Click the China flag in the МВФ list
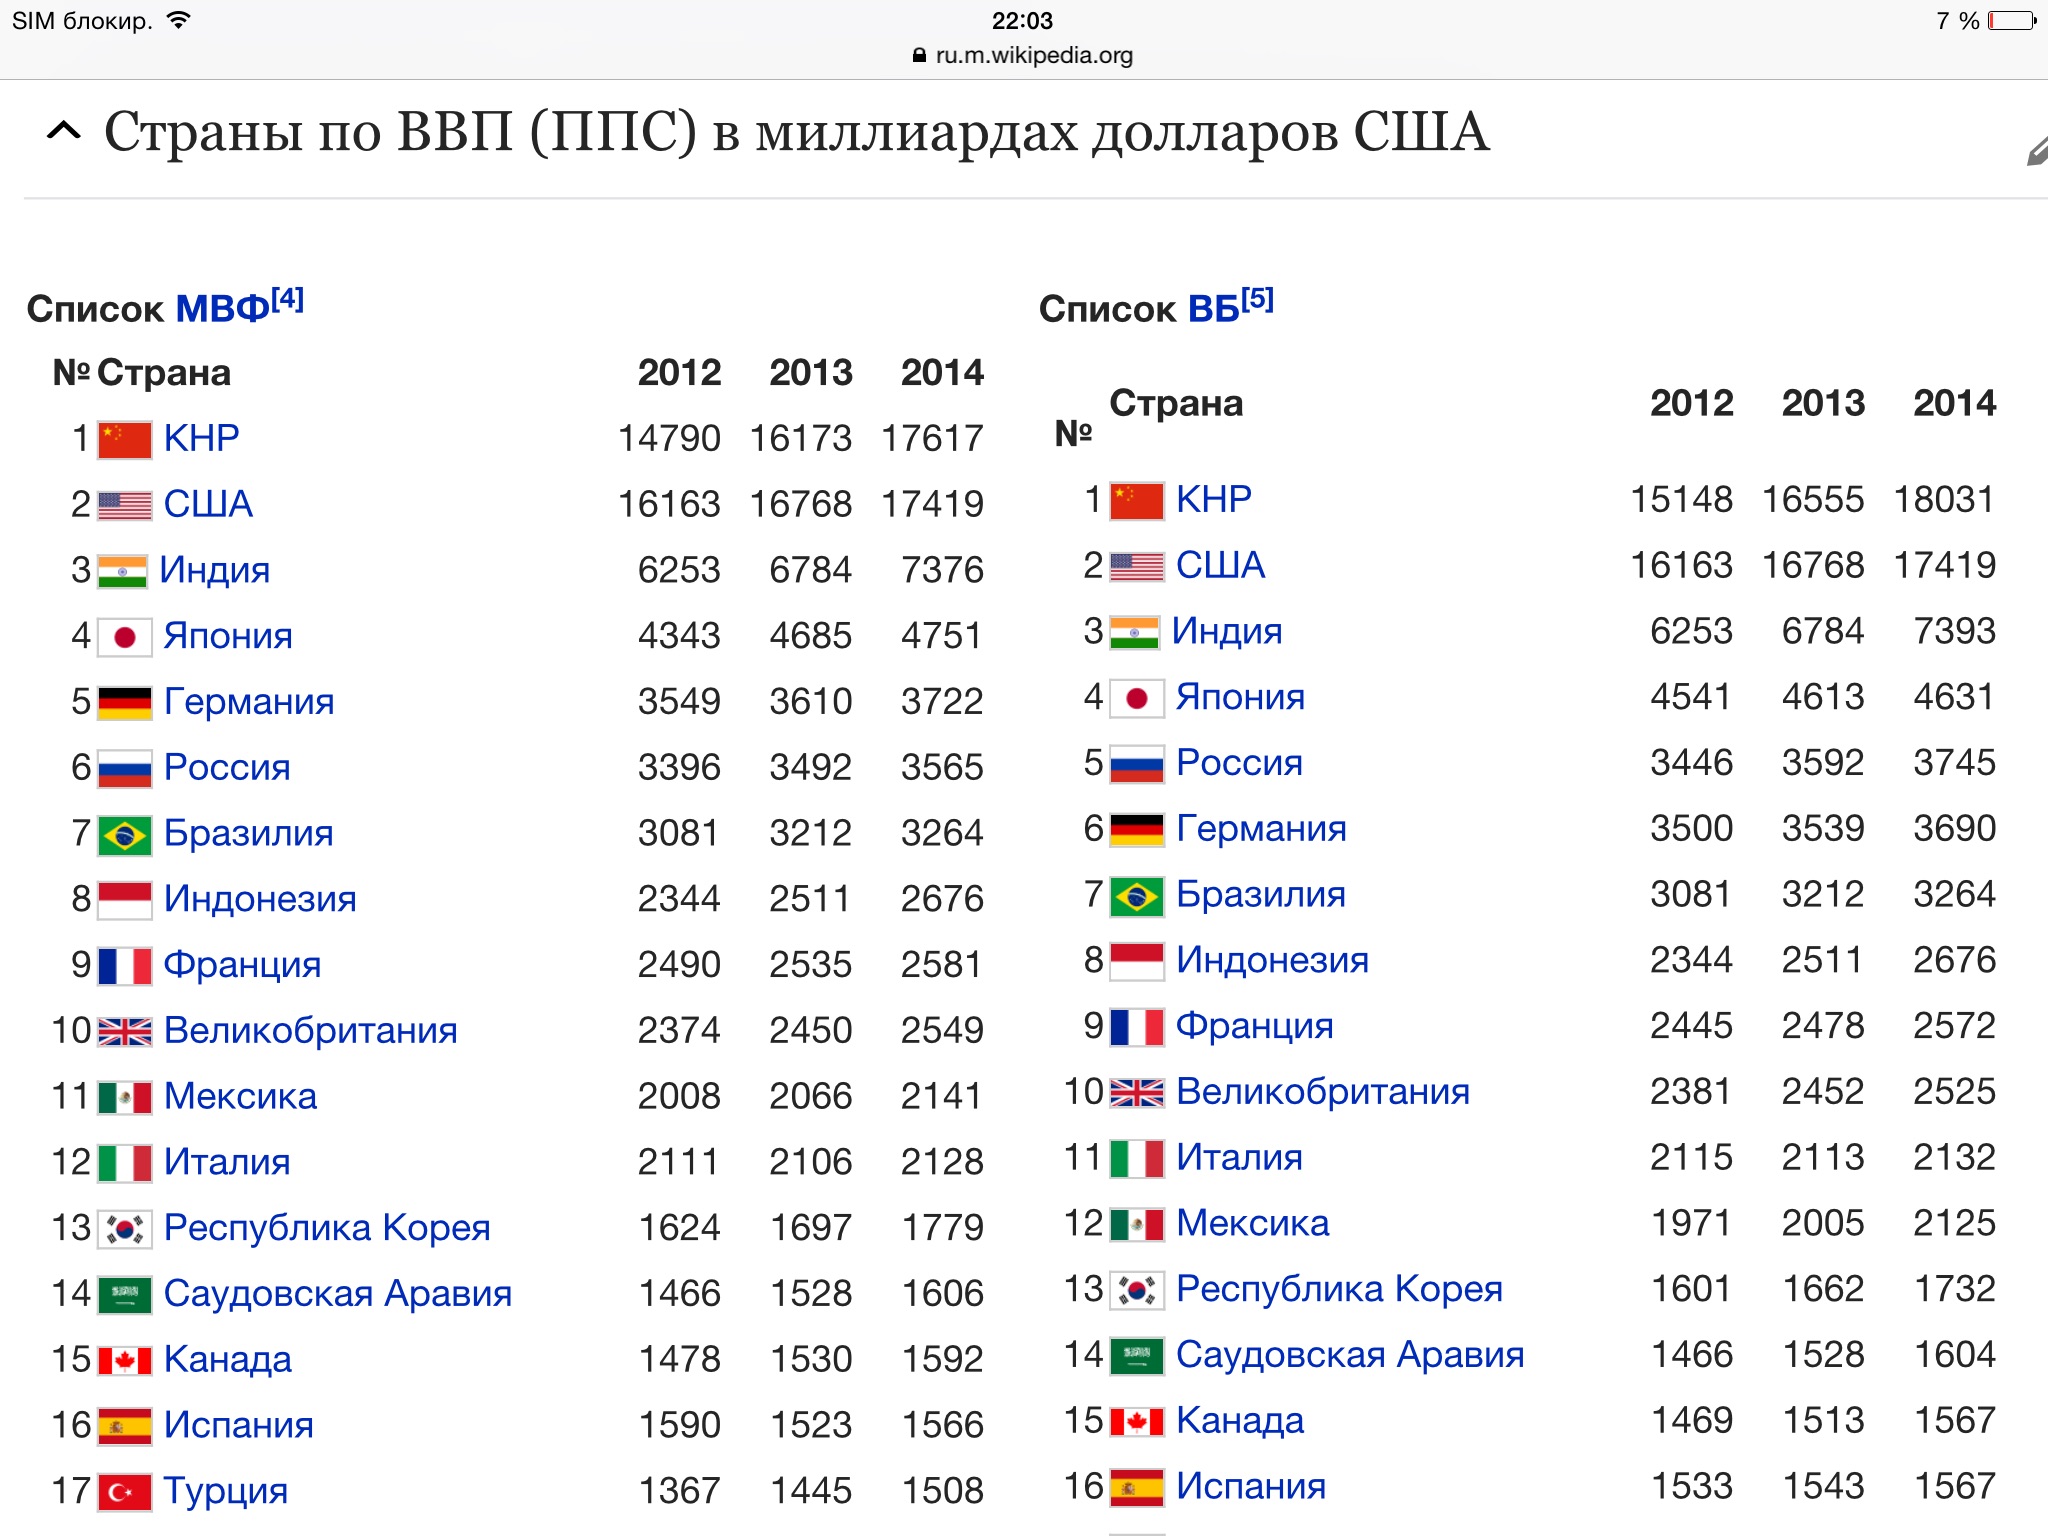This screenshot has height=1536, width=2048. [x=125, y=439]
